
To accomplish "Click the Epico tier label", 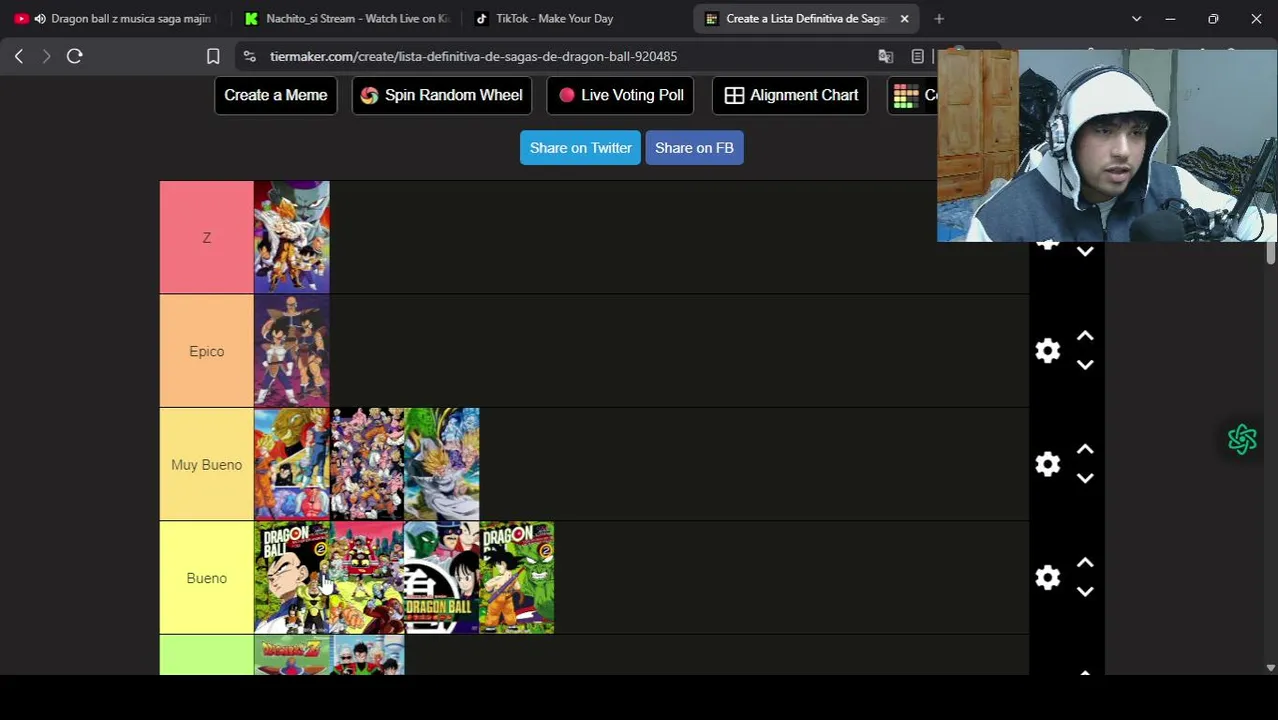I will (207, 351).
